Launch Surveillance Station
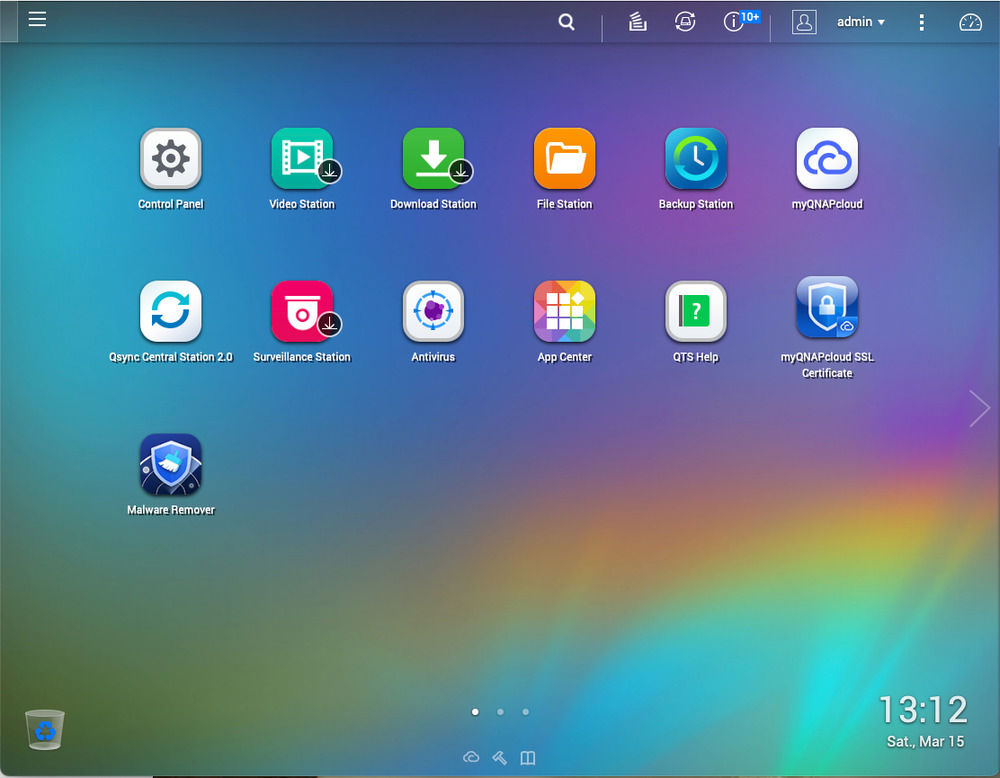 click(x=302, y=312)
